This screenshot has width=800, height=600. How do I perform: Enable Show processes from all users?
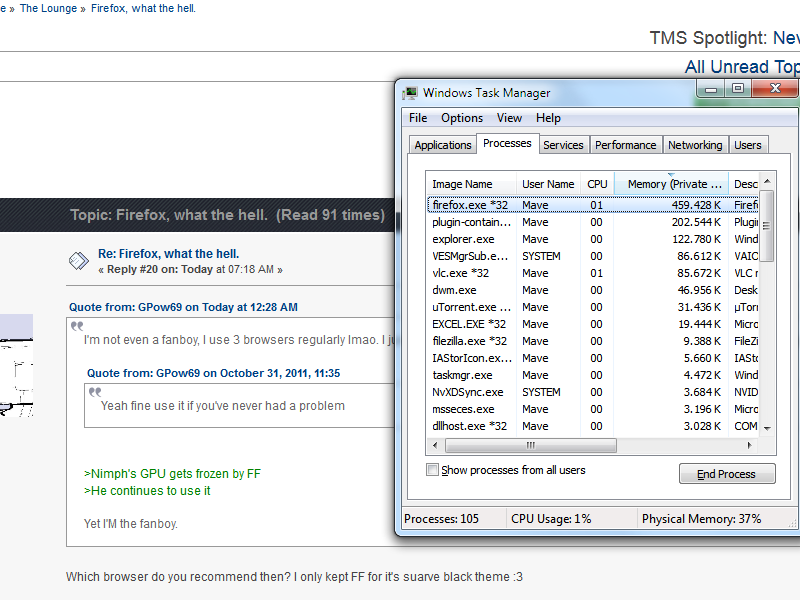(432, 469)
